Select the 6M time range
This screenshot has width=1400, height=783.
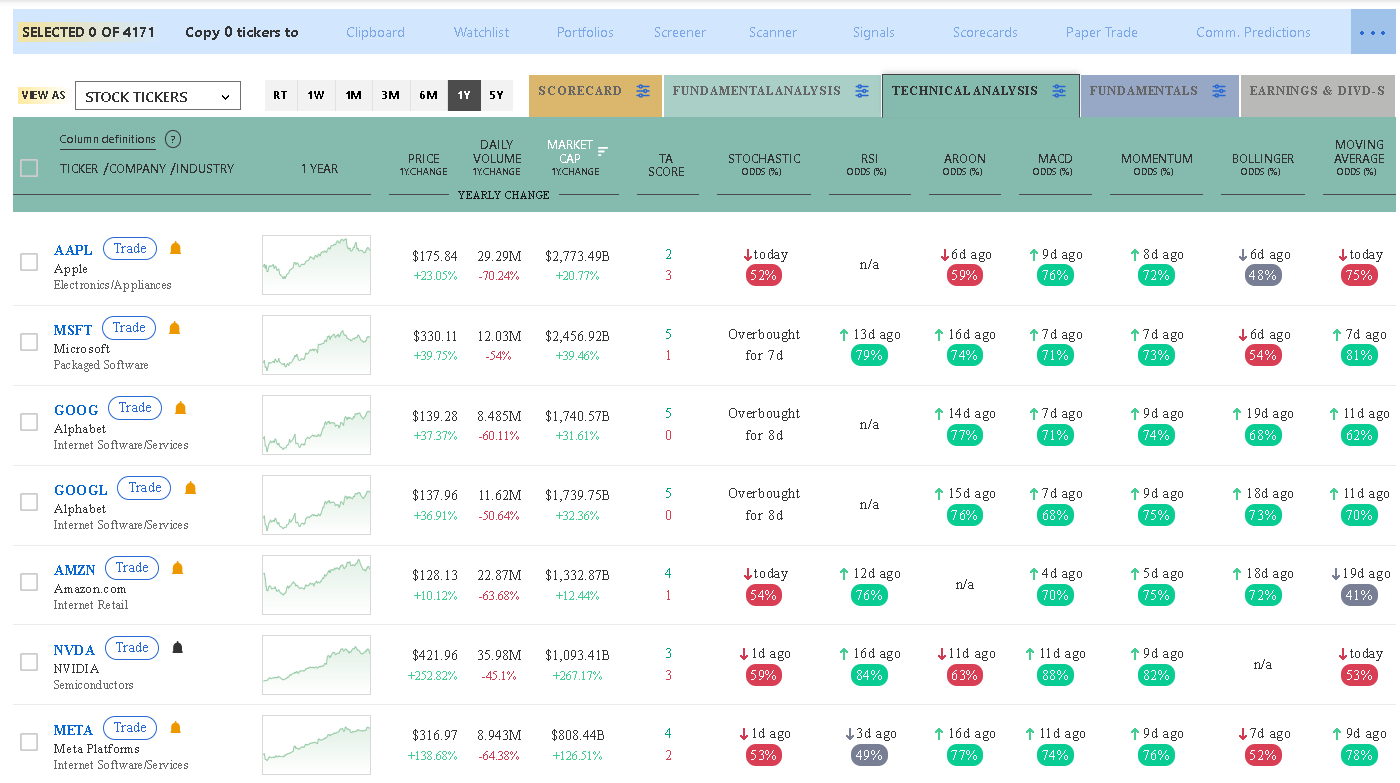pyautogui.click(x=428, y=96)
